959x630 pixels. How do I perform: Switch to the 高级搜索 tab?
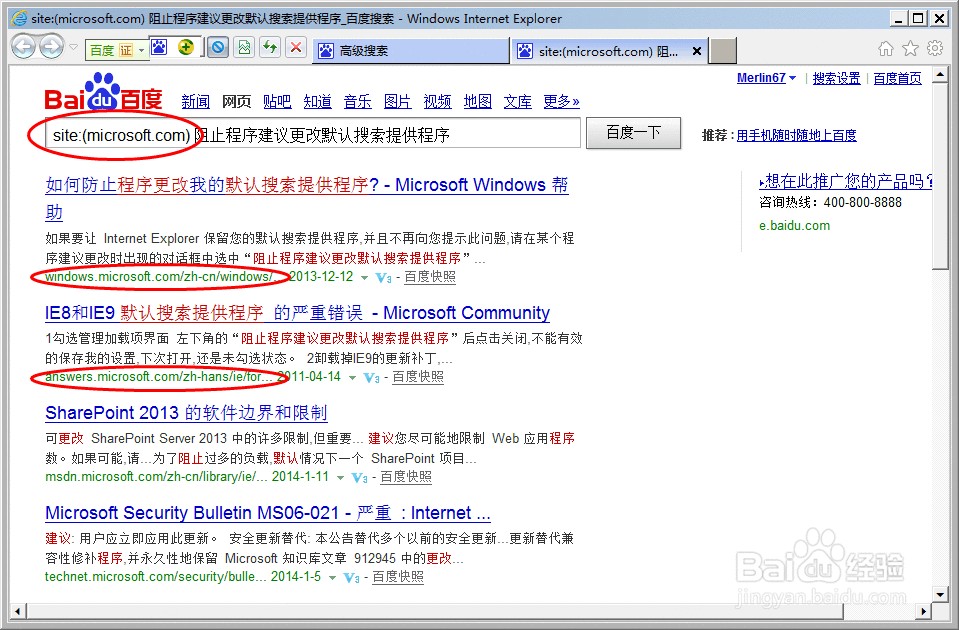click(411, 51)
